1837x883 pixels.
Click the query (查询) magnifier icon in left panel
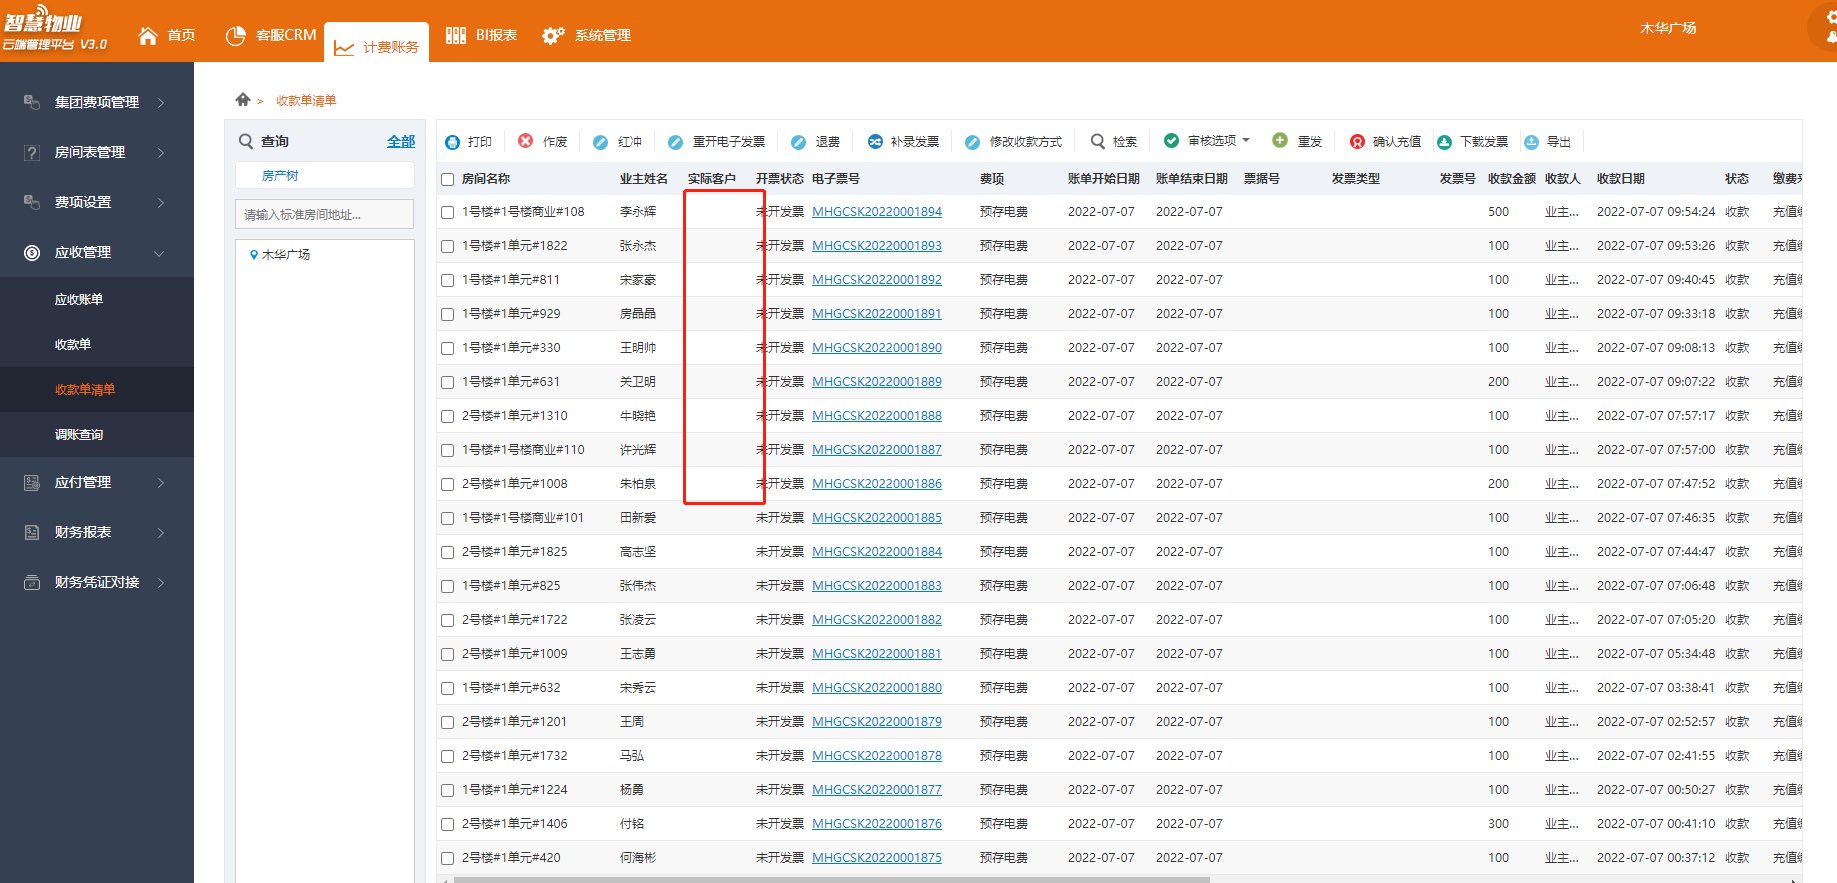[x=246, y=141]
